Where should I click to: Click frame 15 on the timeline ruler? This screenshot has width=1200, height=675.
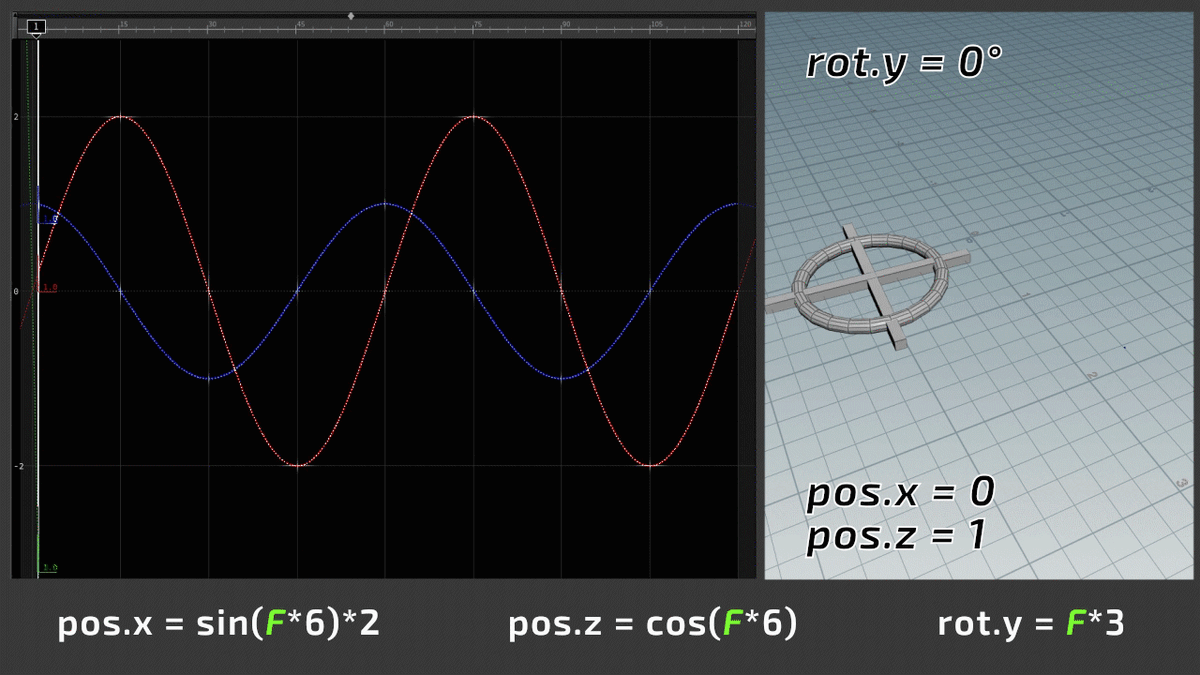[x=124, y=23]
